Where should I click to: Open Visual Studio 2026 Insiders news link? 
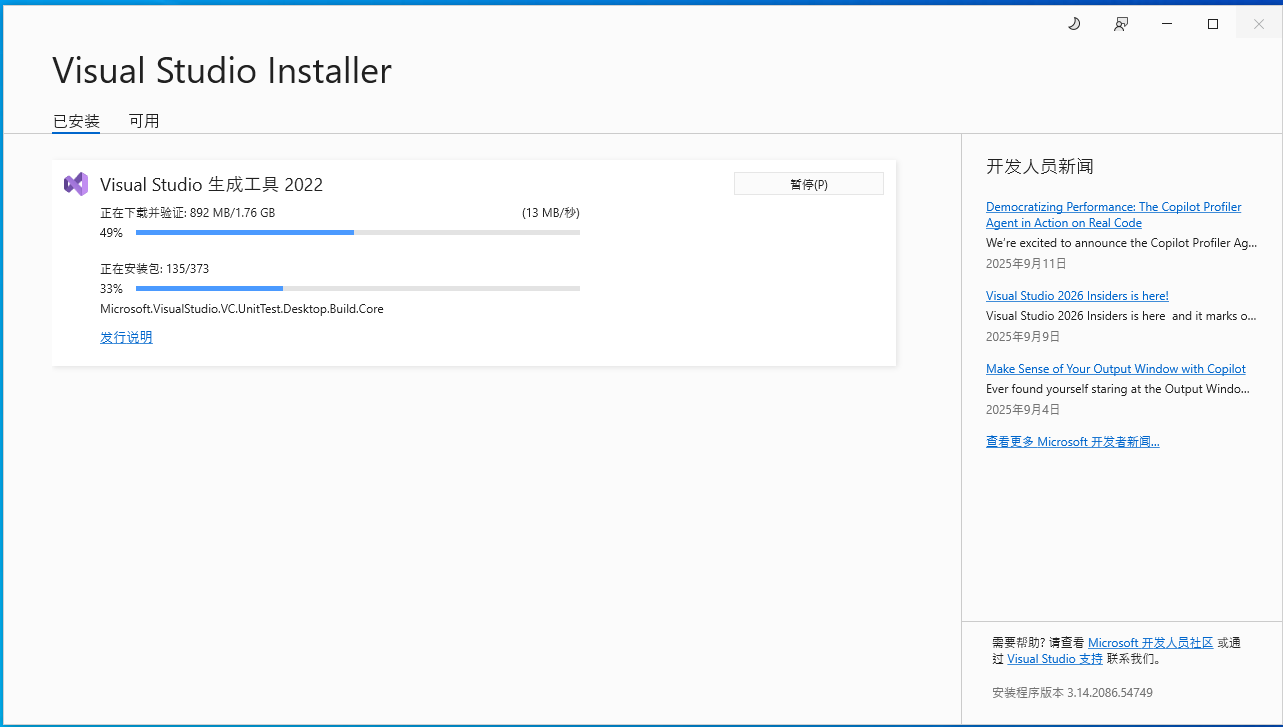coord(1077,296)
